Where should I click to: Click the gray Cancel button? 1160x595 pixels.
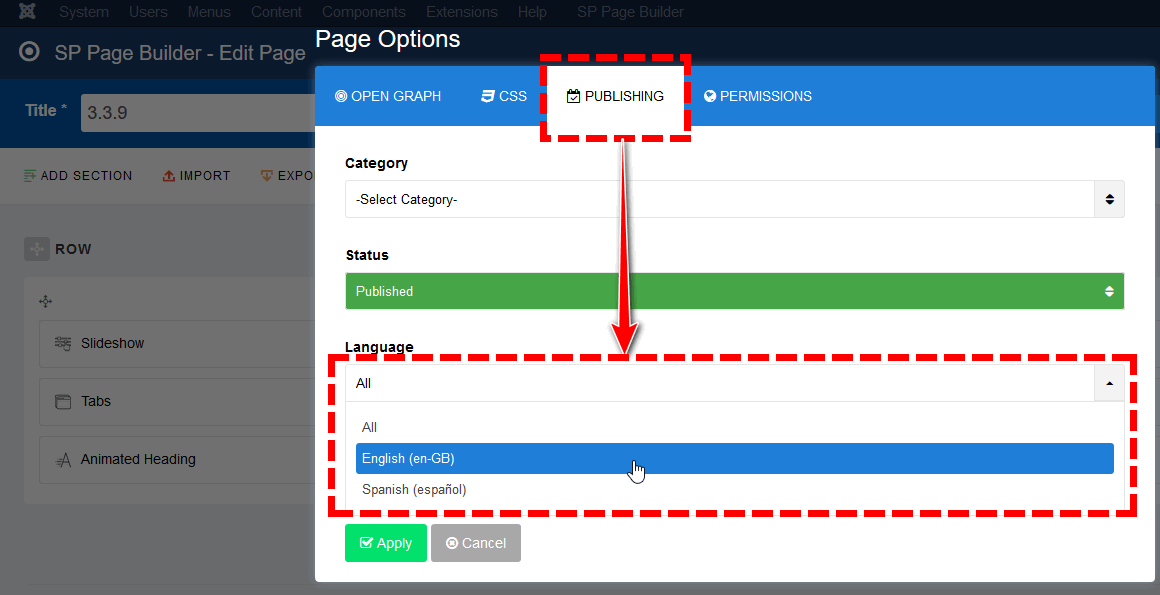pos(476,543)
